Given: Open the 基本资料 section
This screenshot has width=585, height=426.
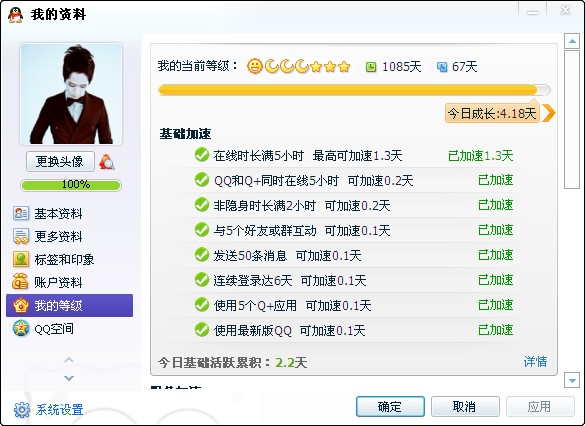Looking at the screenshot, I should [58, 214].
